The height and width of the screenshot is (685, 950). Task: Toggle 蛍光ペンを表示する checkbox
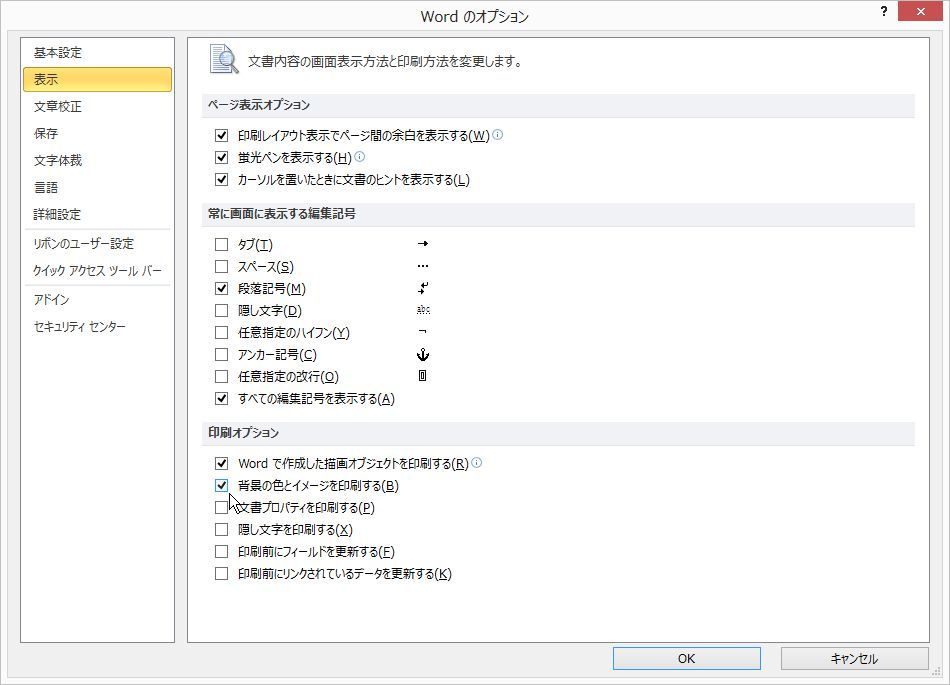coord(221,157)
